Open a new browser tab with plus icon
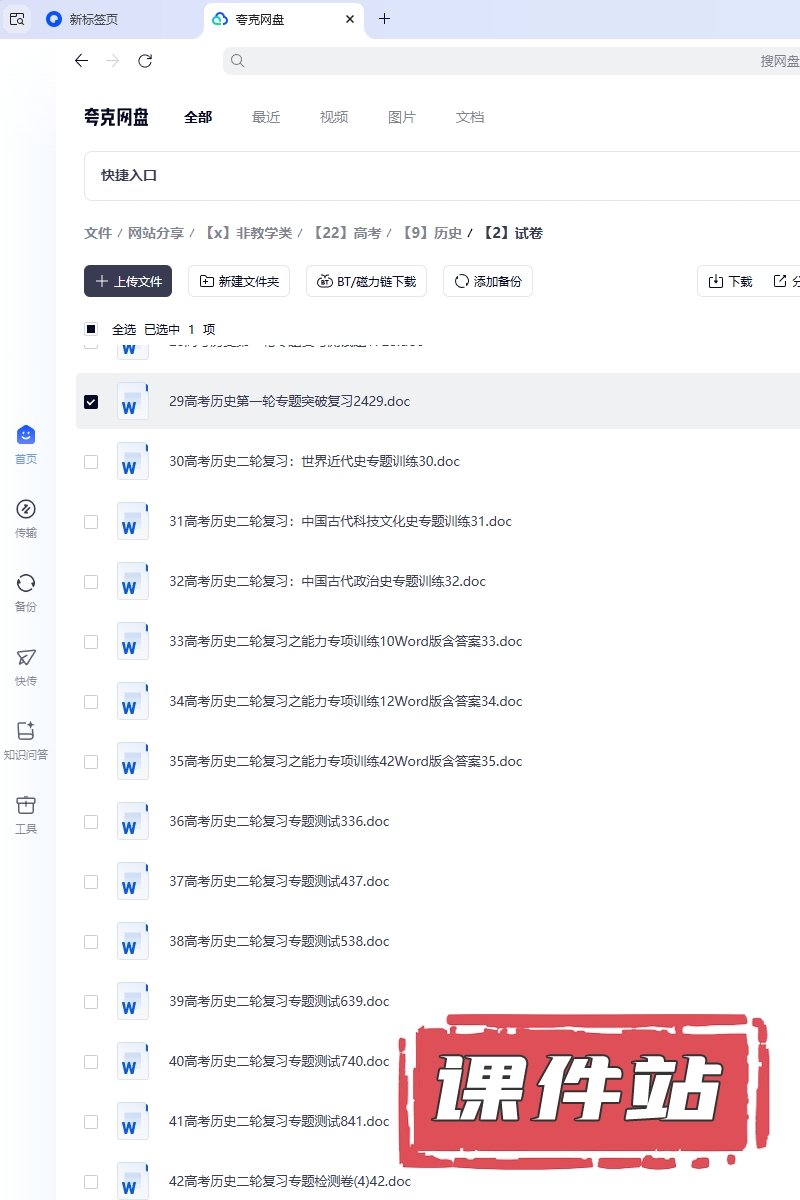 tap(384, 19)
